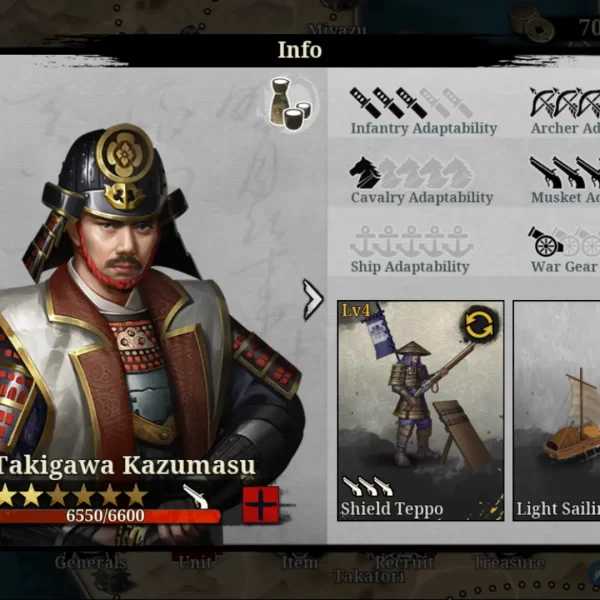Tap the sake bottle and cups icon
600x600 pixels.
[290, 101]
